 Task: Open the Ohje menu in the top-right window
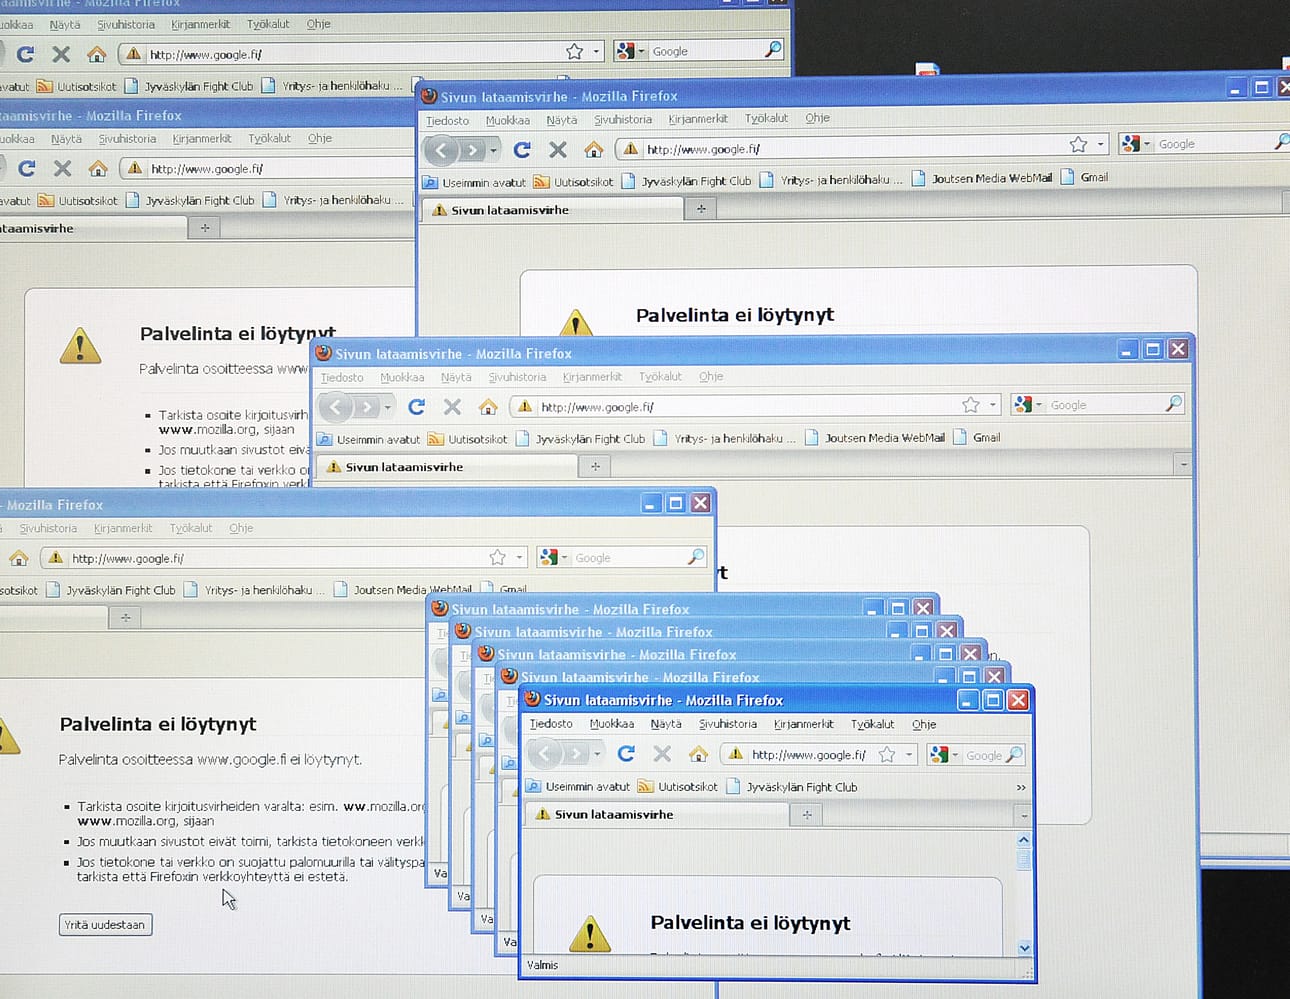pos(818,118)
